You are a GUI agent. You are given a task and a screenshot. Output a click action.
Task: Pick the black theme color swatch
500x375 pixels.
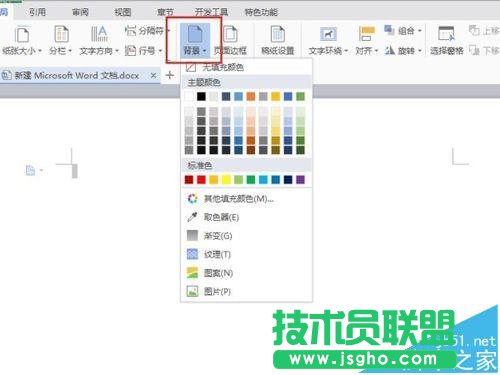tap(201, 97)
